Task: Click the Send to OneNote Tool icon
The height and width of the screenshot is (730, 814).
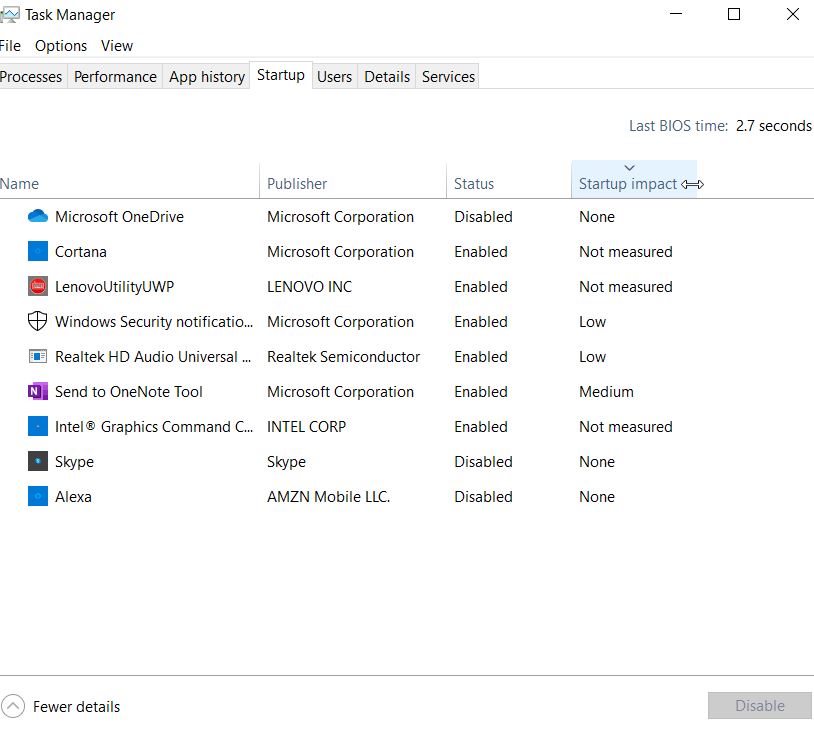Action: [x=37, y=391]
